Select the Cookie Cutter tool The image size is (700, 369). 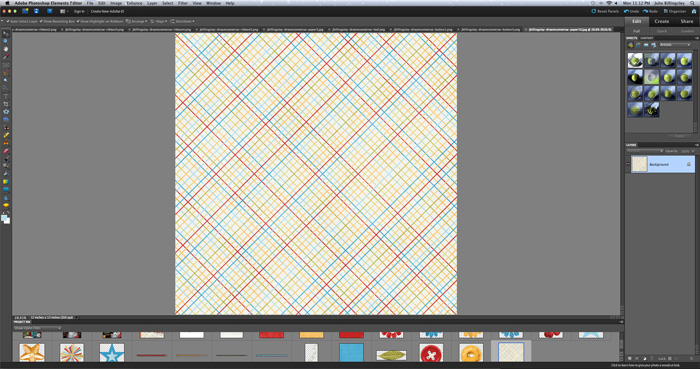tap(6, 112)
